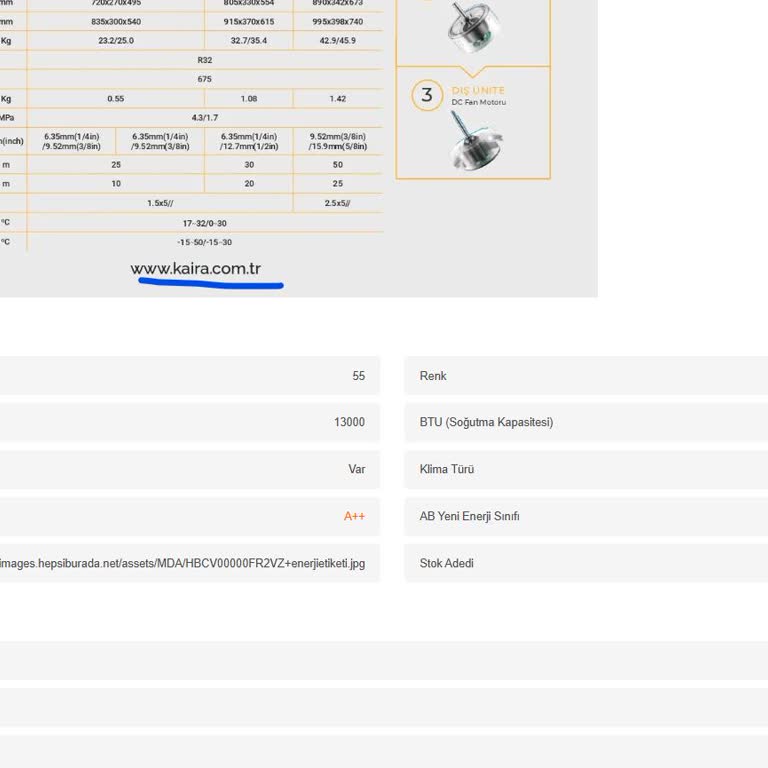Click the -15-50/-15-30 temperature cell
The width and height of the screenshot is (768, 768).
[x=205, y=242]
